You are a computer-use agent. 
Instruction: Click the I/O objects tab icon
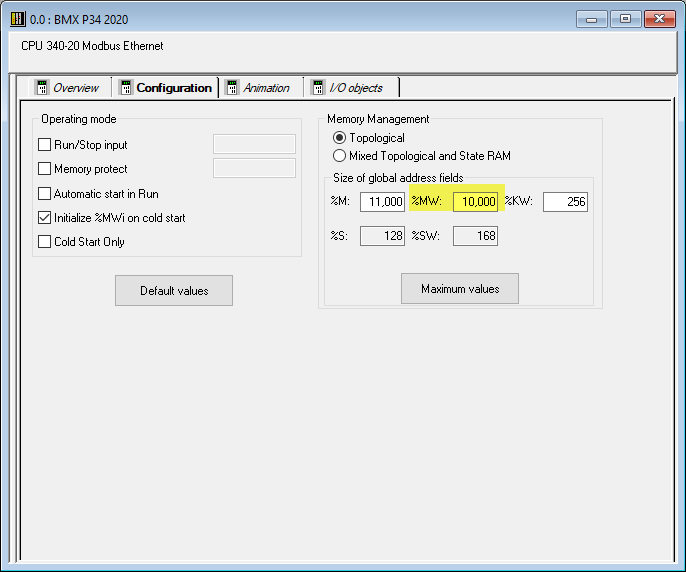pos(318,88)
